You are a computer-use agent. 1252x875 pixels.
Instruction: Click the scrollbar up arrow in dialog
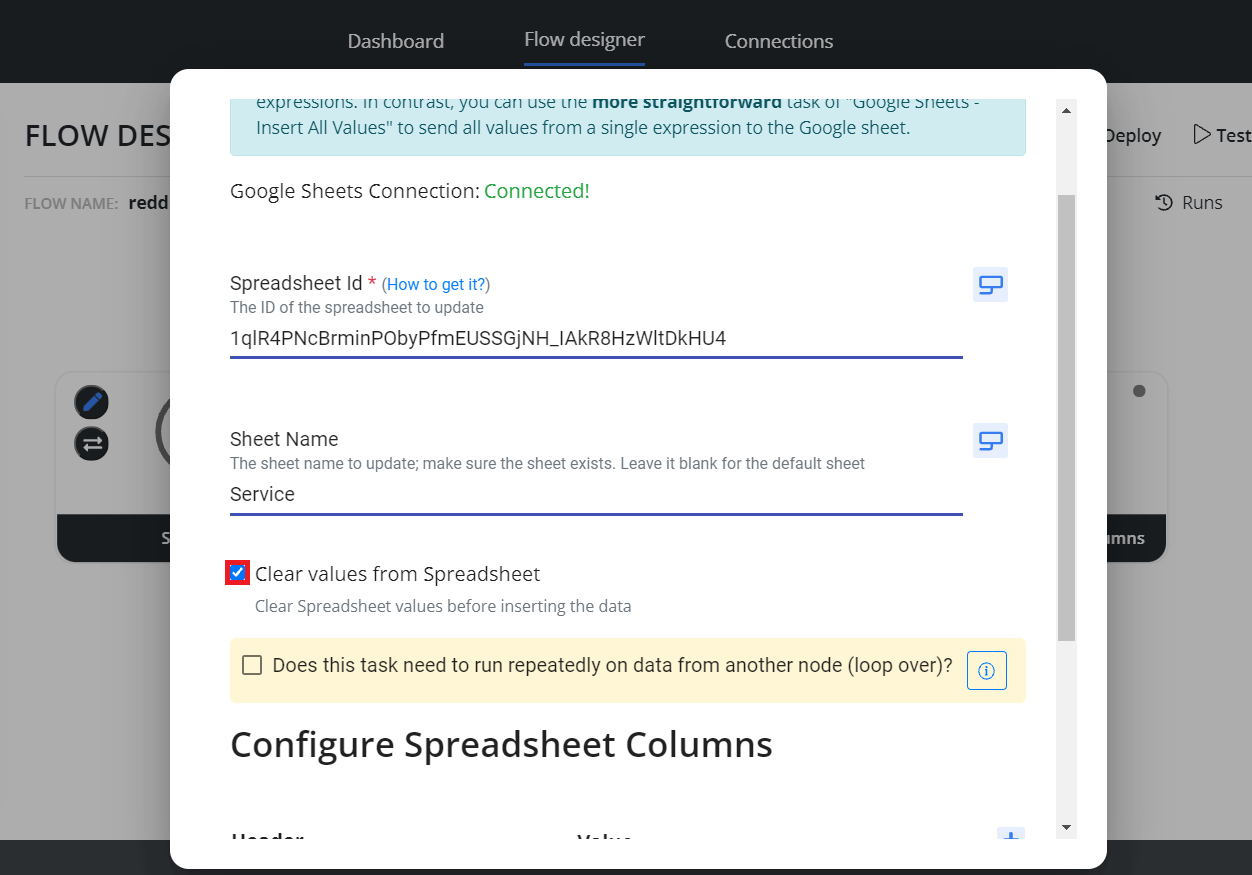(x=1066, y=110)
